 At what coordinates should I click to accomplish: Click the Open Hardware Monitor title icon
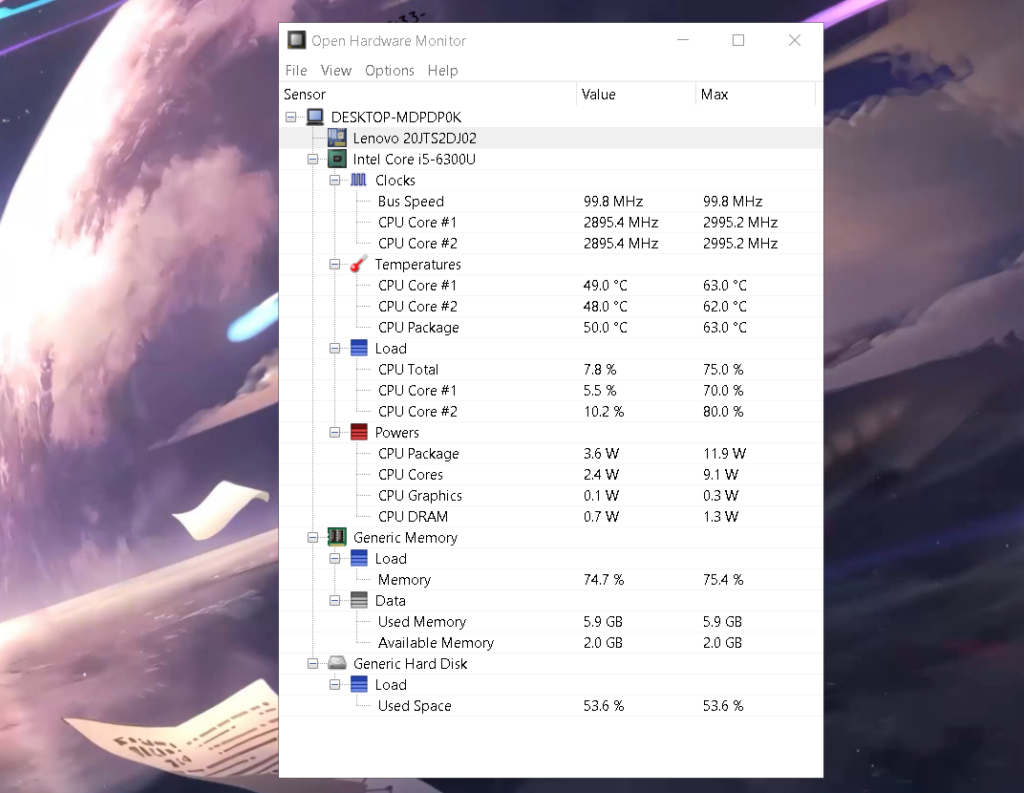[296, 40]
